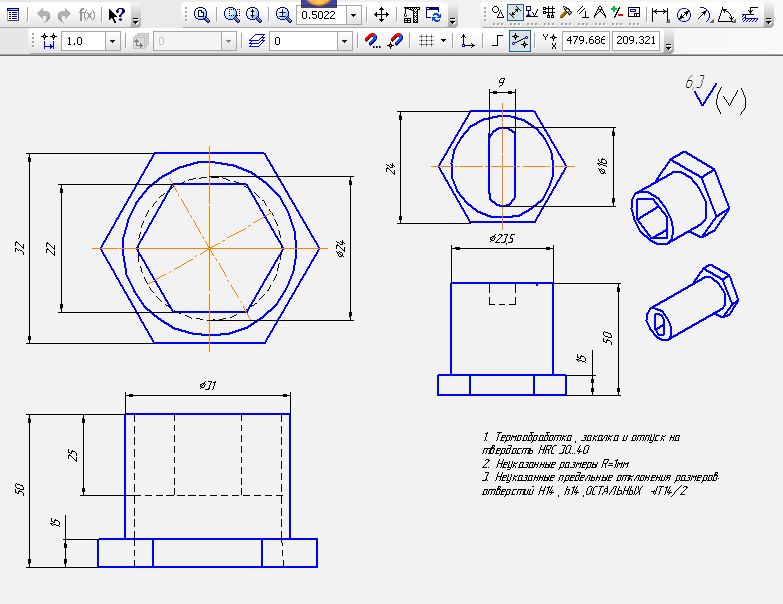The image size is (783, 604).
Task: Select the lower isometric slotted part view
Action: pos(692,302)
